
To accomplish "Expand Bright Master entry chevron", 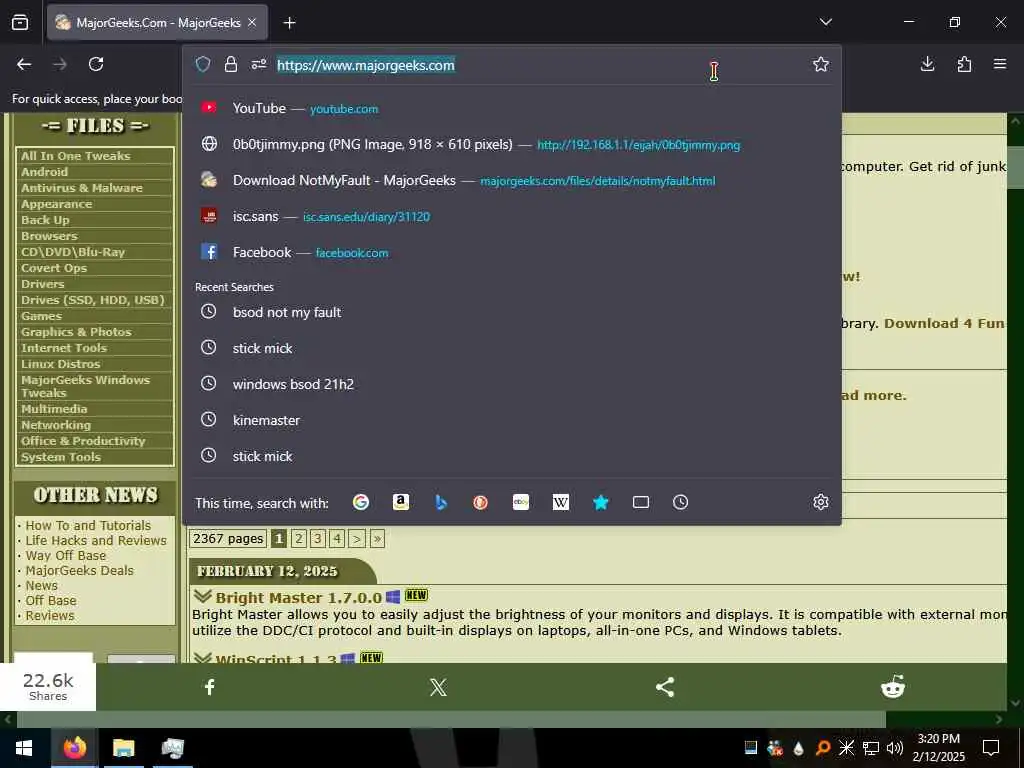I will coord(202,596).
